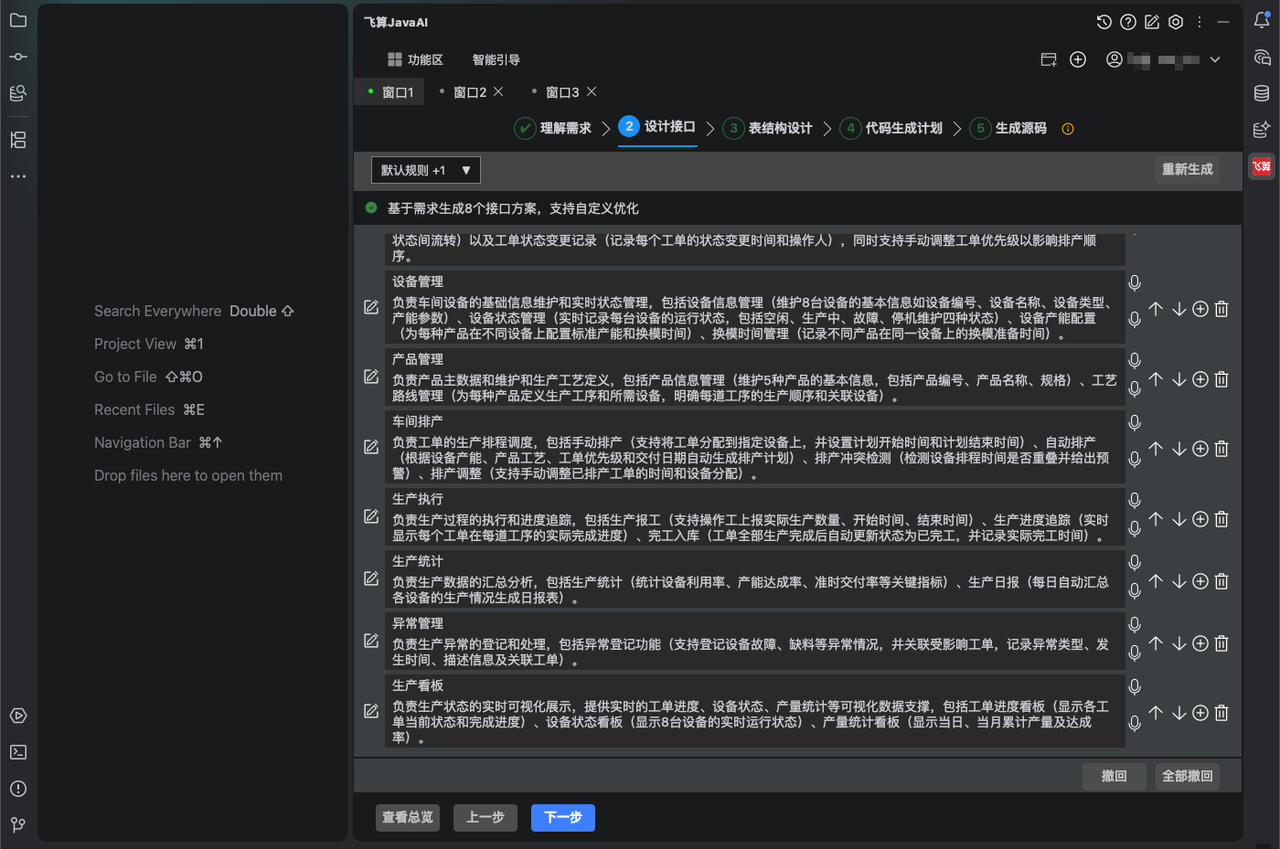
Task: Click the edit icon for 产品管理 row
Action: coord(371,377)
